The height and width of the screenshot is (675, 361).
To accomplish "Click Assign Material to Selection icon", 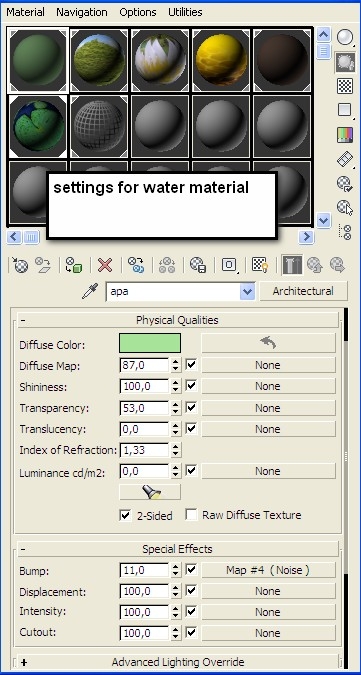I will pyautogui.click(x=74, y=265).
